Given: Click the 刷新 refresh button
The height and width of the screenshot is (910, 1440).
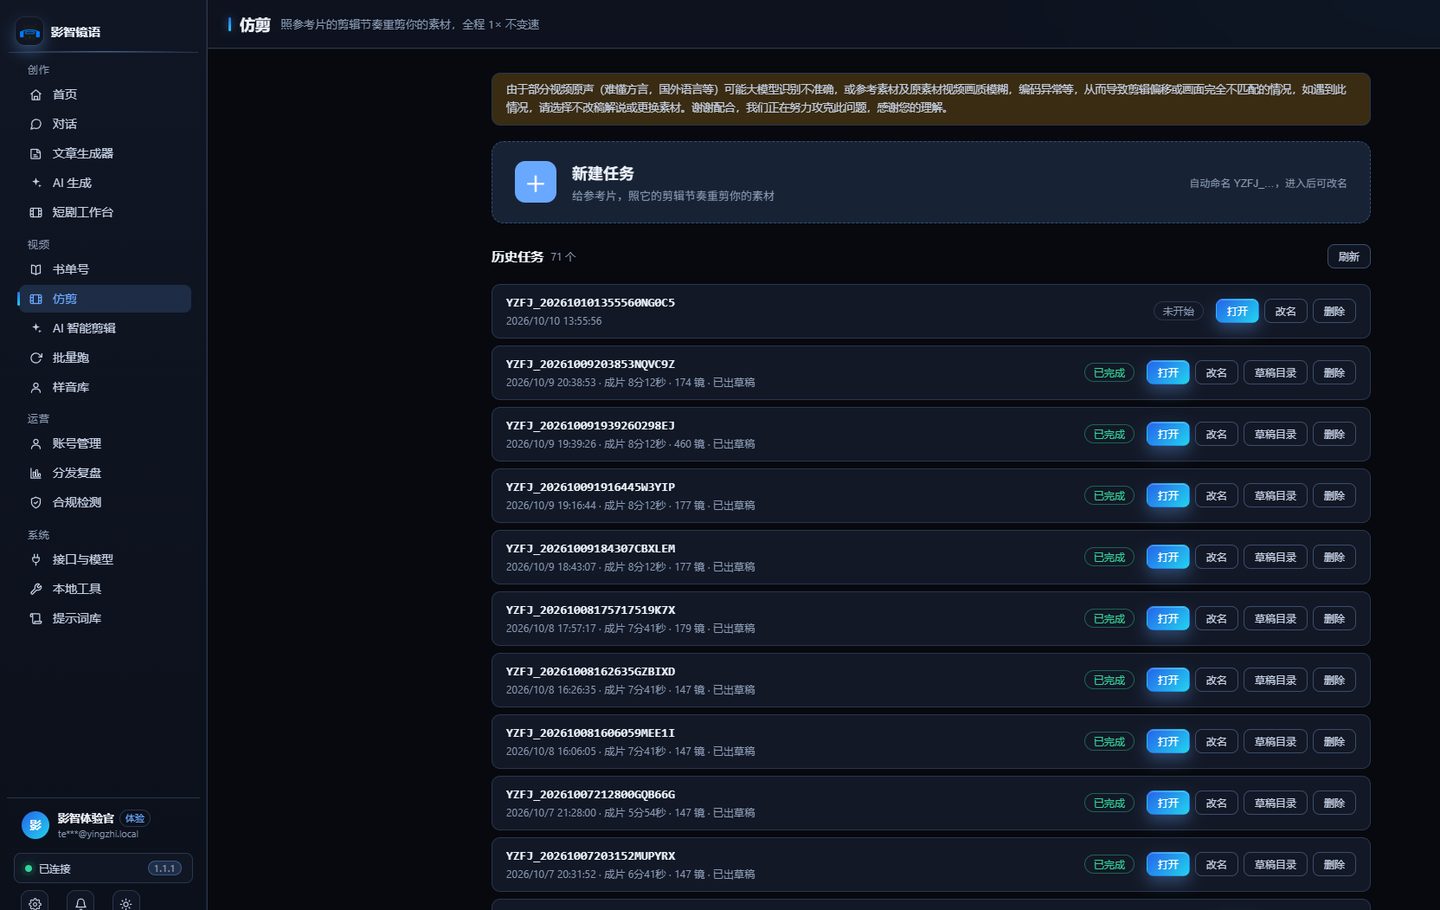Looking at the screenshot, I should pos(1349,257).
